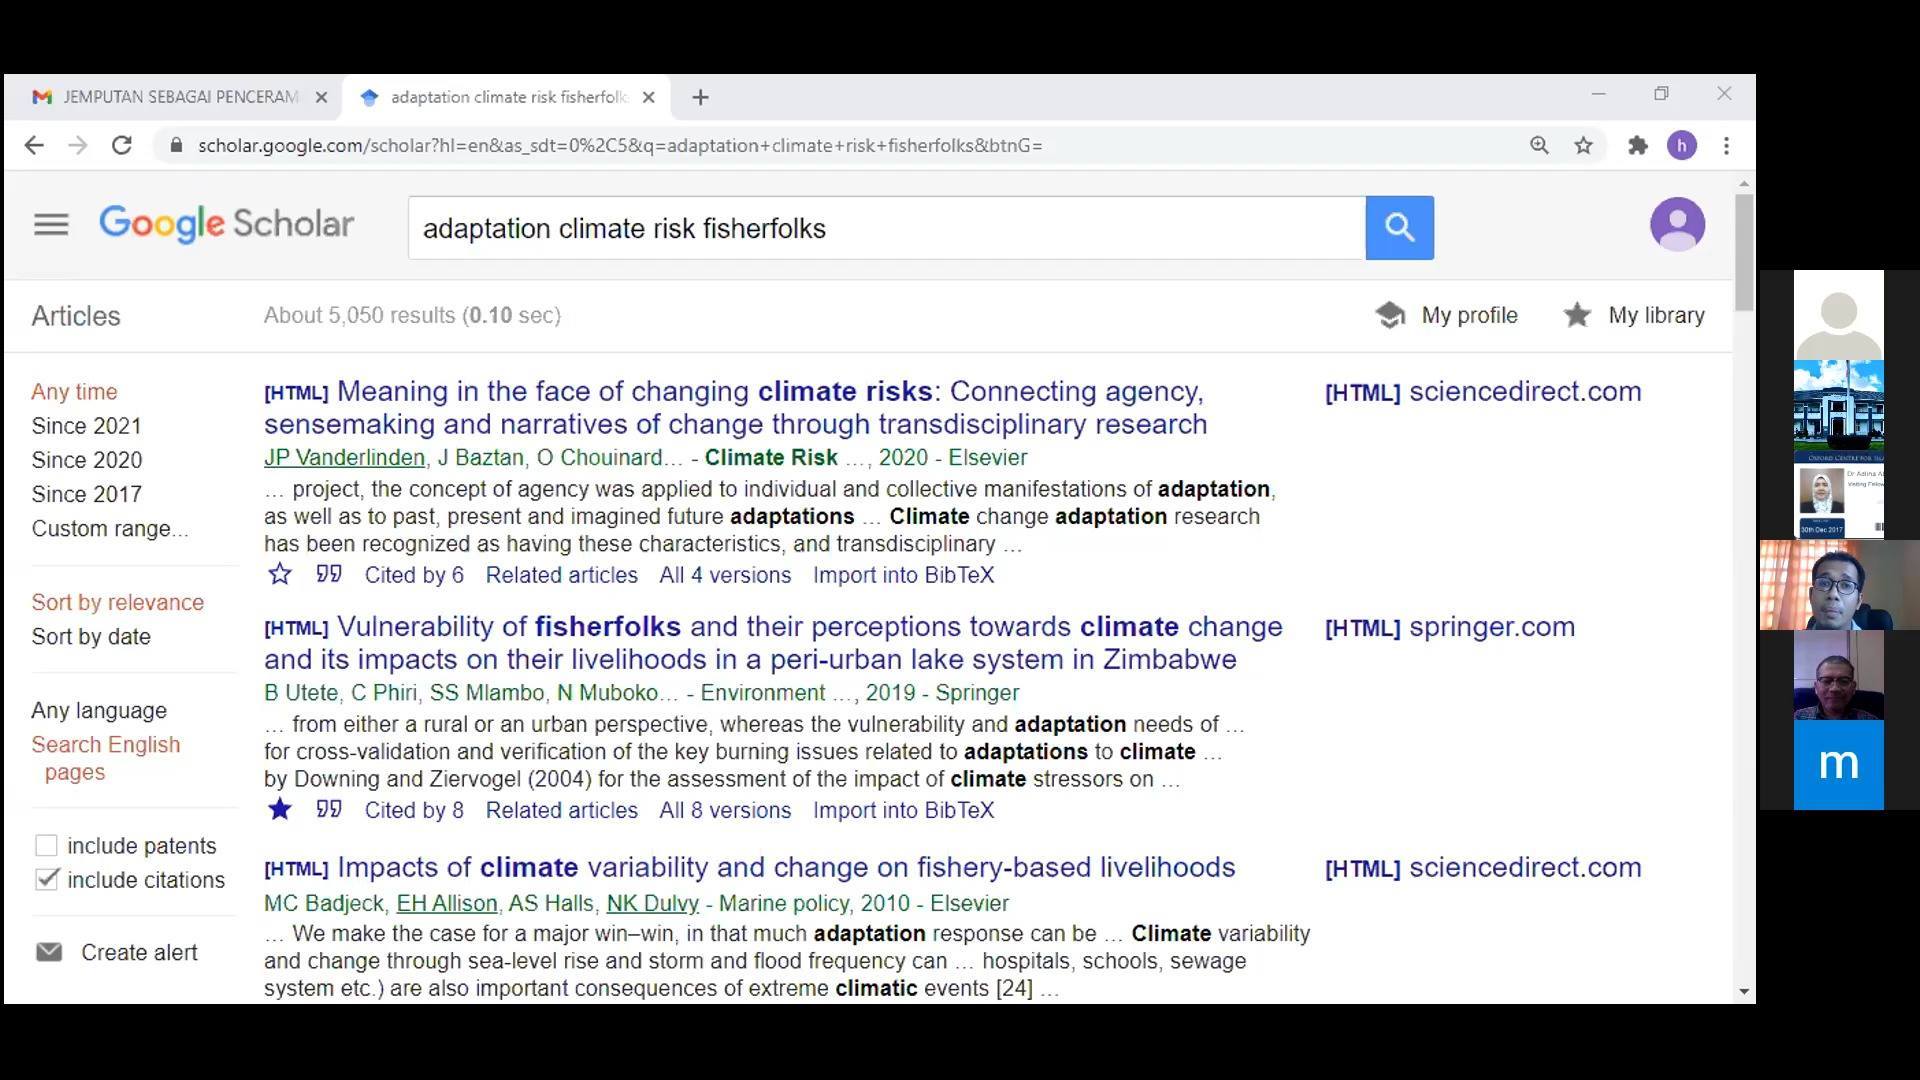Open the 'Cited by 8' link
Screen dimensions: 1920x1080
[414, 810]
